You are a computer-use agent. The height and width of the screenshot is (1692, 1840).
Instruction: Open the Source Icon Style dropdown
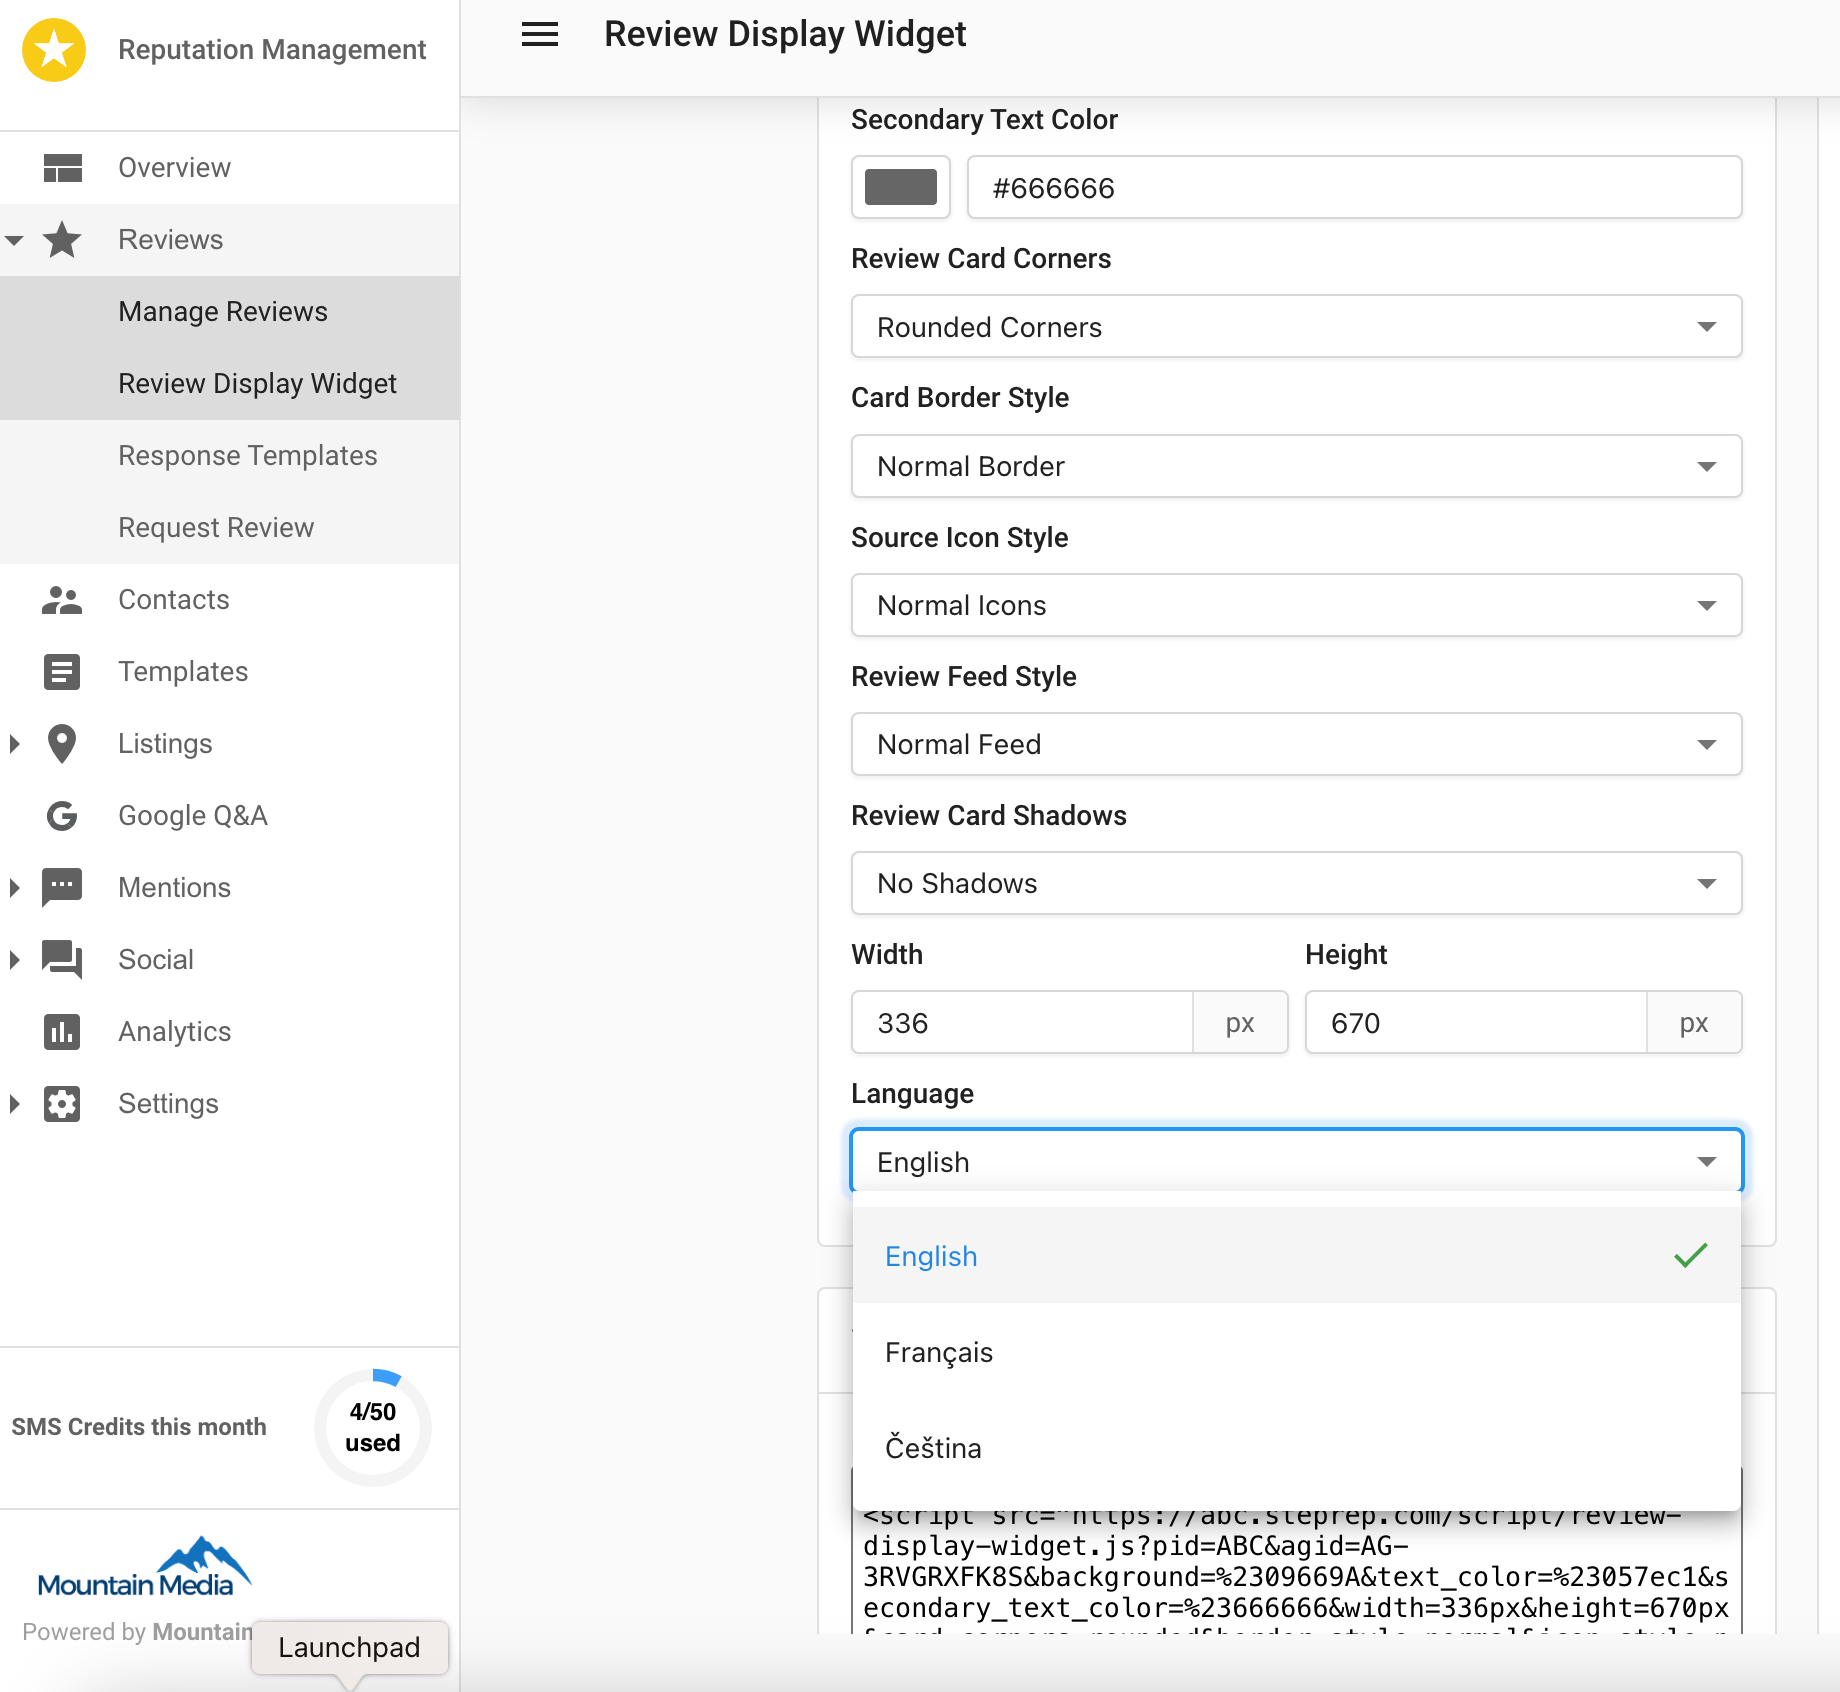pos(1296,605)
